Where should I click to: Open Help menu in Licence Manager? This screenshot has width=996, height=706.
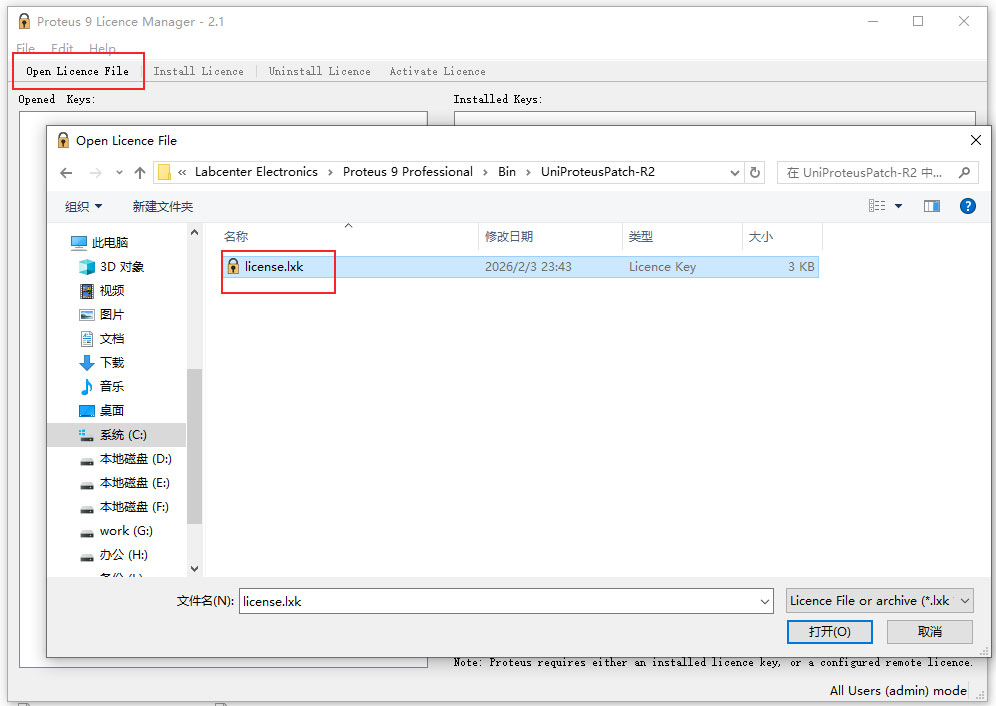[102, 48]
